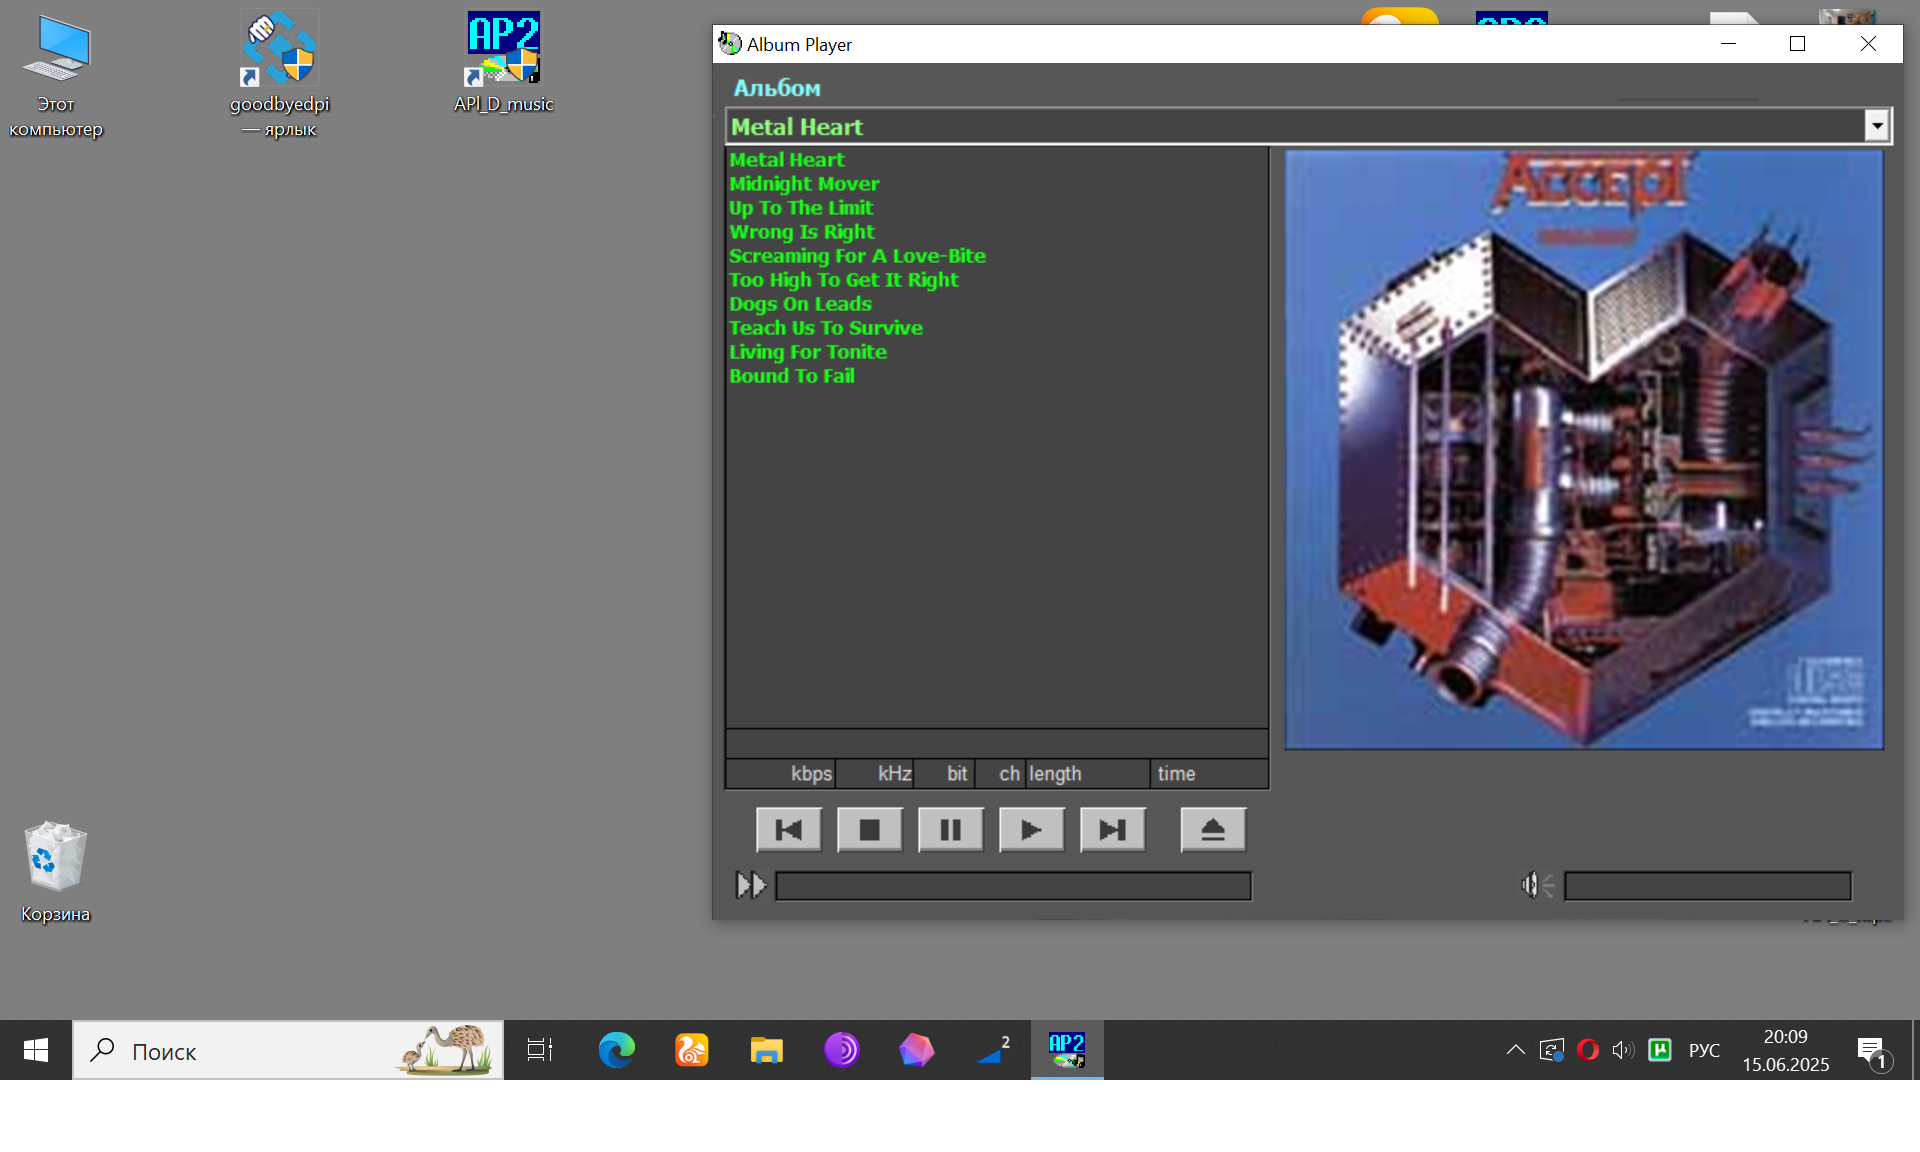This screenshot has width=1920, height=1152.
Task: Select the track Up To The Limit
Action: [801, 208]
